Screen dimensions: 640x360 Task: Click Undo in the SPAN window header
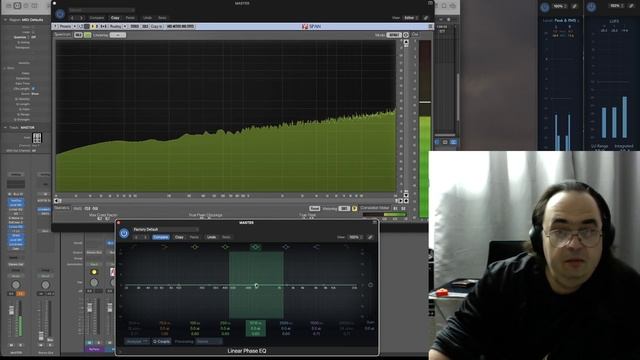(147, 18)
